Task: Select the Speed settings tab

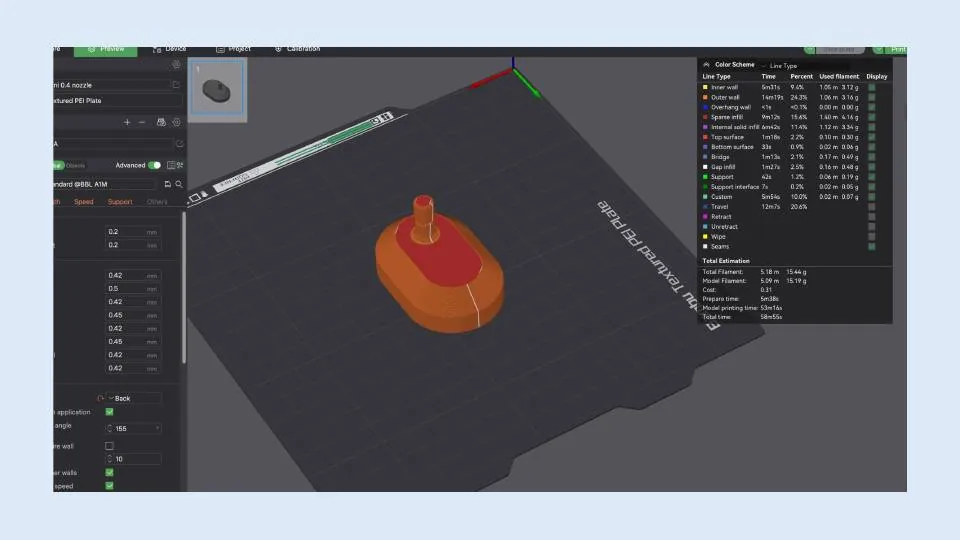Action: (x=84, y=202)
